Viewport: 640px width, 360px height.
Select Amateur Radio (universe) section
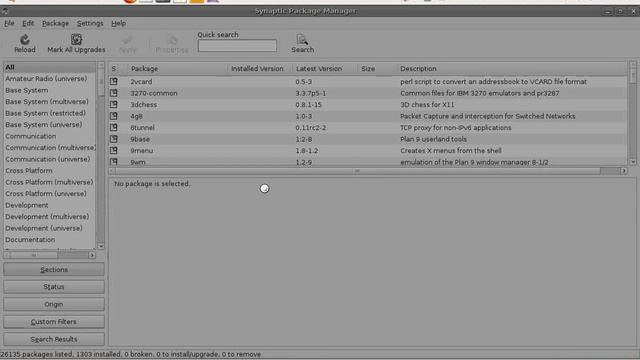point(50,78)
